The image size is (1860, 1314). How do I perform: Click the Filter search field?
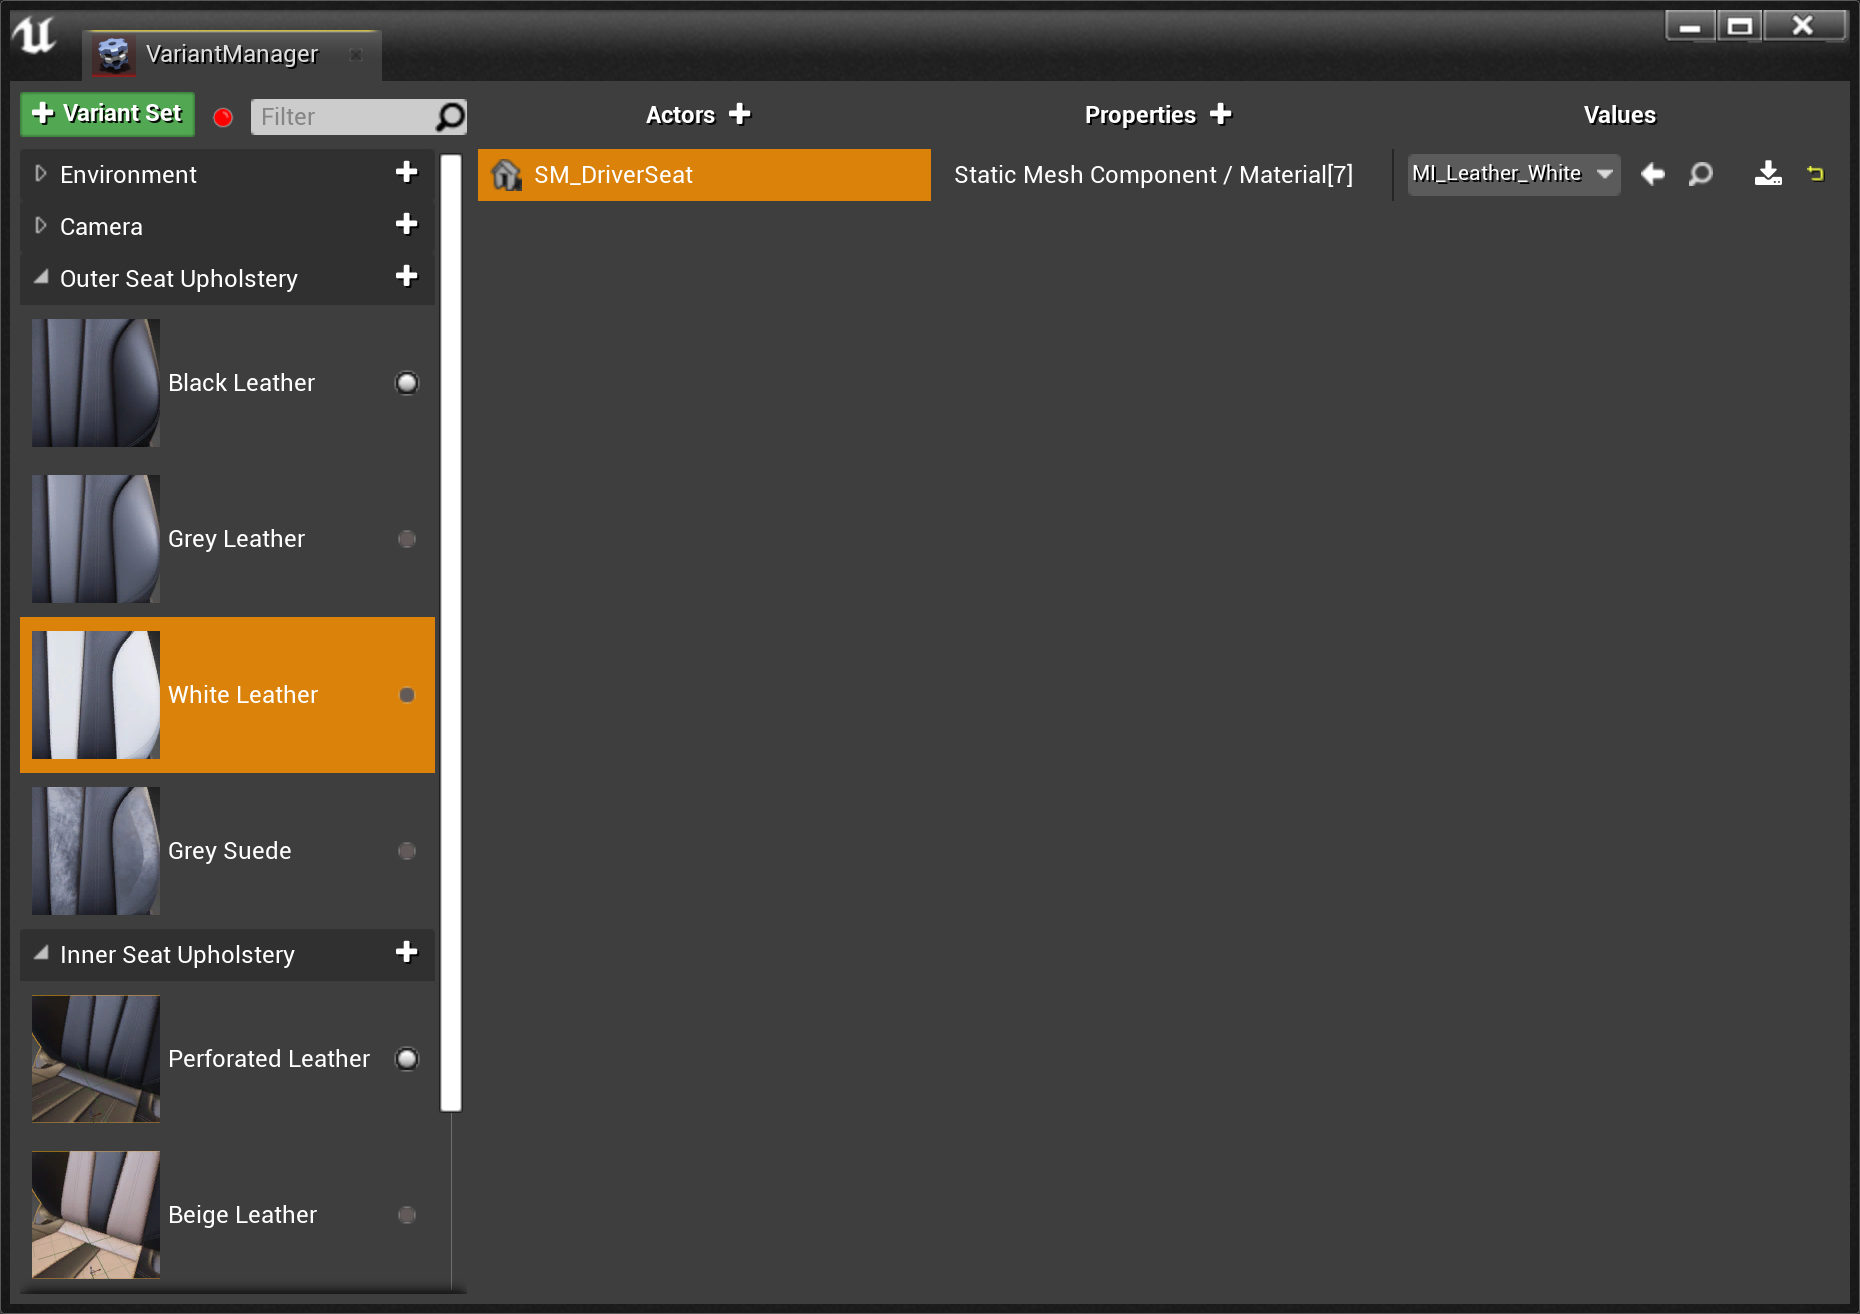click(x=345, y=117)
